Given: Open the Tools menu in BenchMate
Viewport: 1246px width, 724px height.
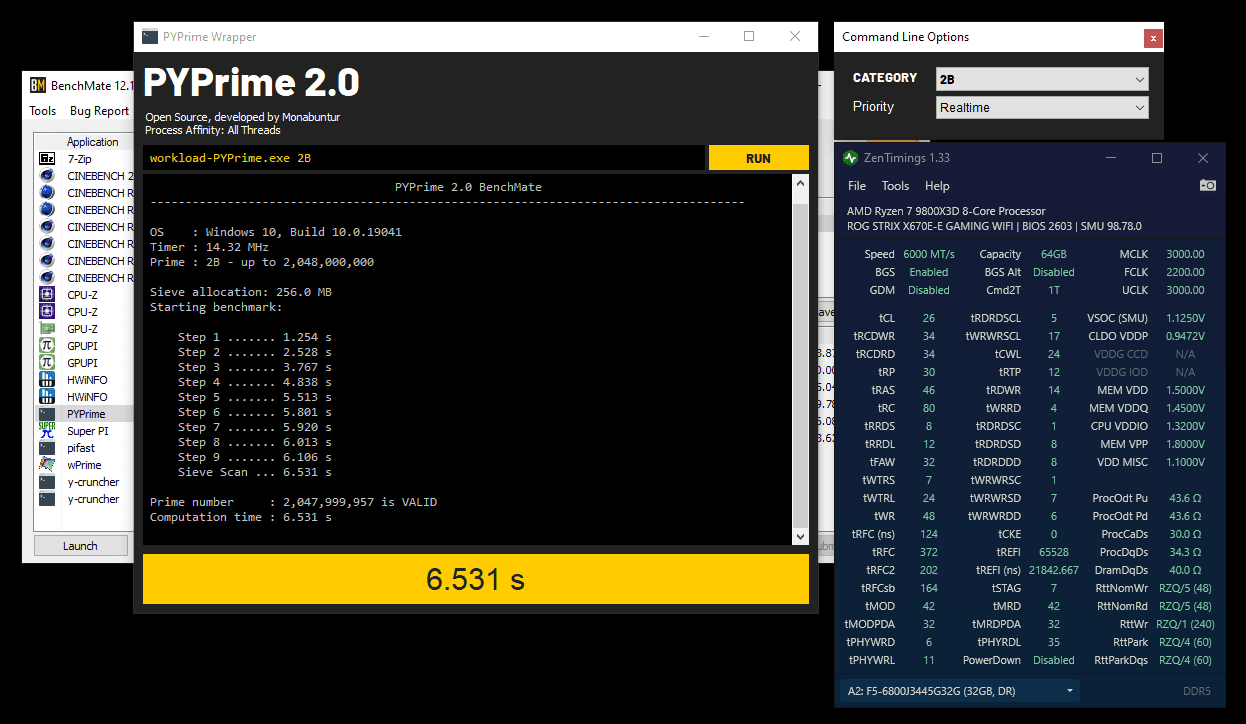Looking at the screenshot, I should [43, 111].
